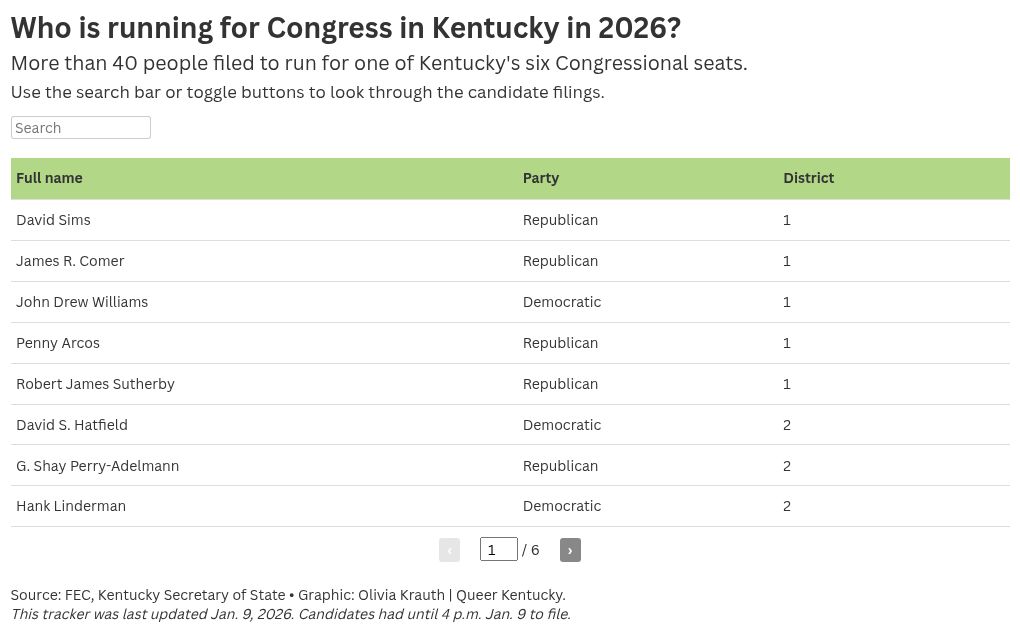Select the David Sims row

510,220
